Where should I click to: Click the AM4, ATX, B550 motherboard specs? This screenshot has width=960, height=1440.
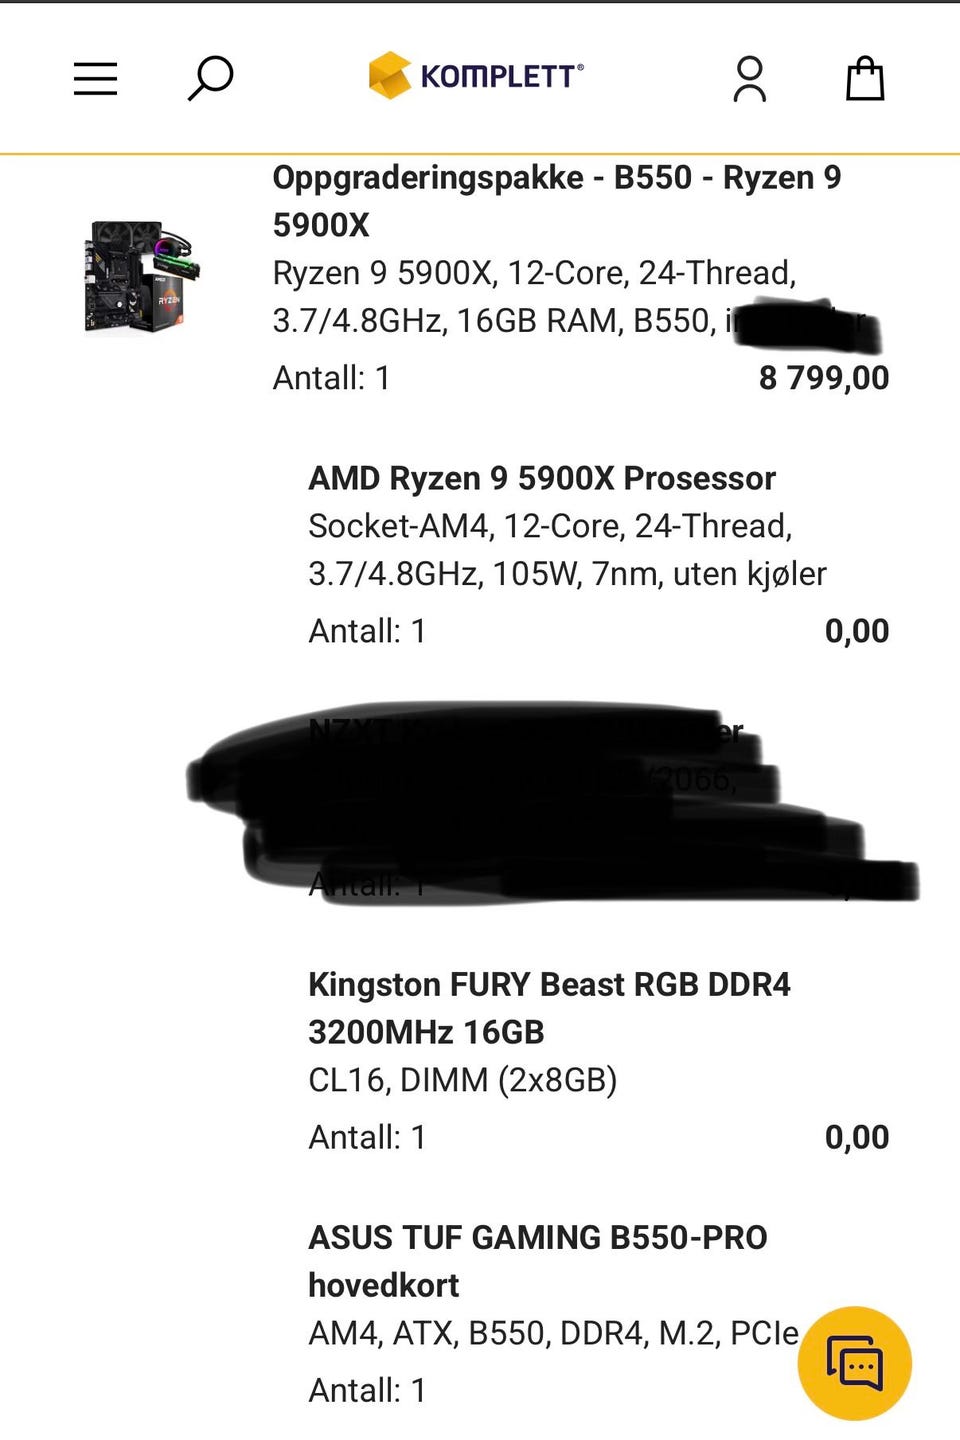pyautogui.click(x=553, y=1333)
